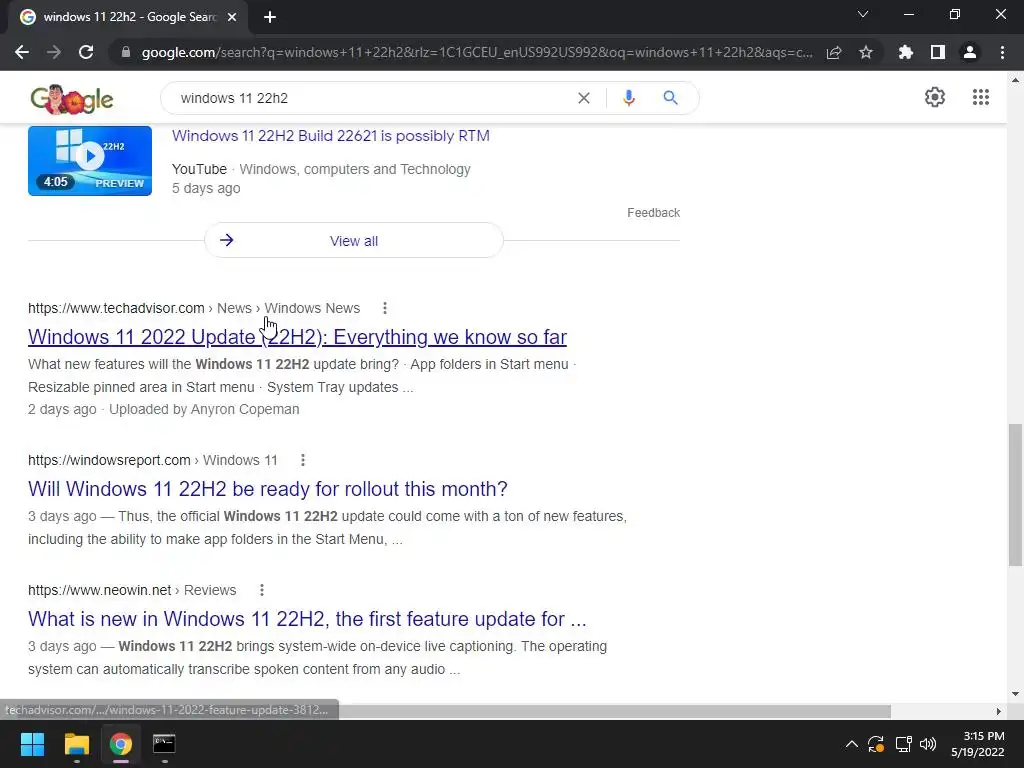Open What is new in Windows 11 22H2 link
The height and width of the screenshot is (768, 1024).
[x=307, y=619]
